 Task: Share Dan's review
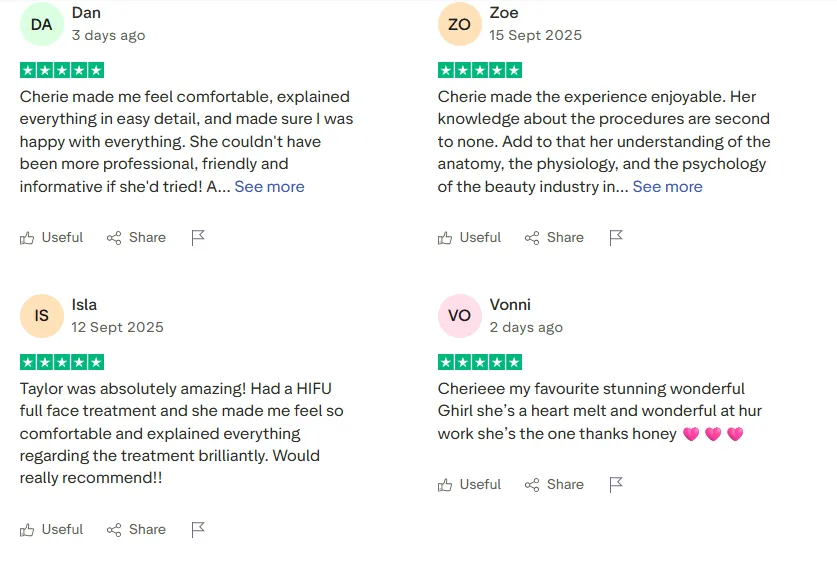click(136, 238)
